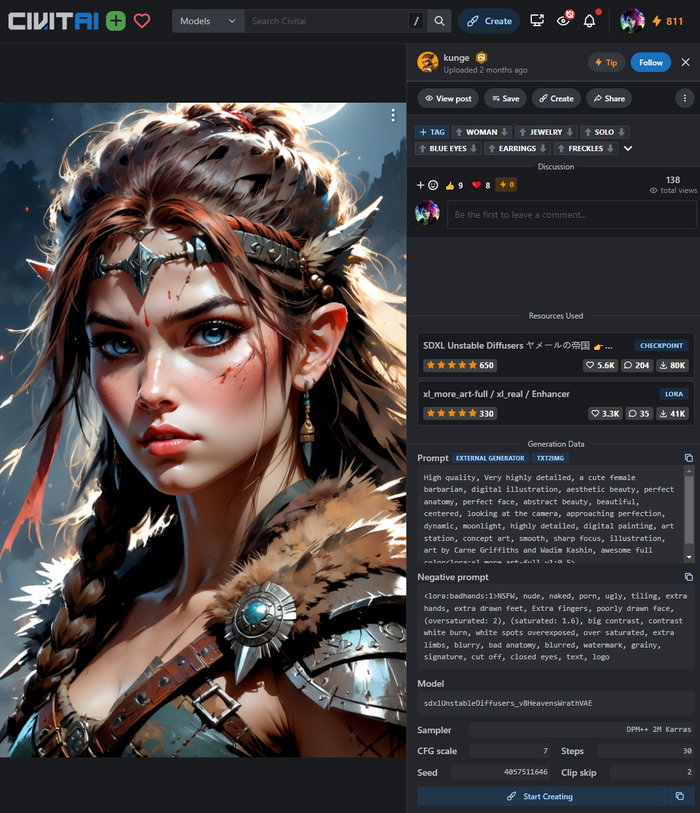Downvote the SOLO tag
This screenshot has width=700, height=813.
621,132
